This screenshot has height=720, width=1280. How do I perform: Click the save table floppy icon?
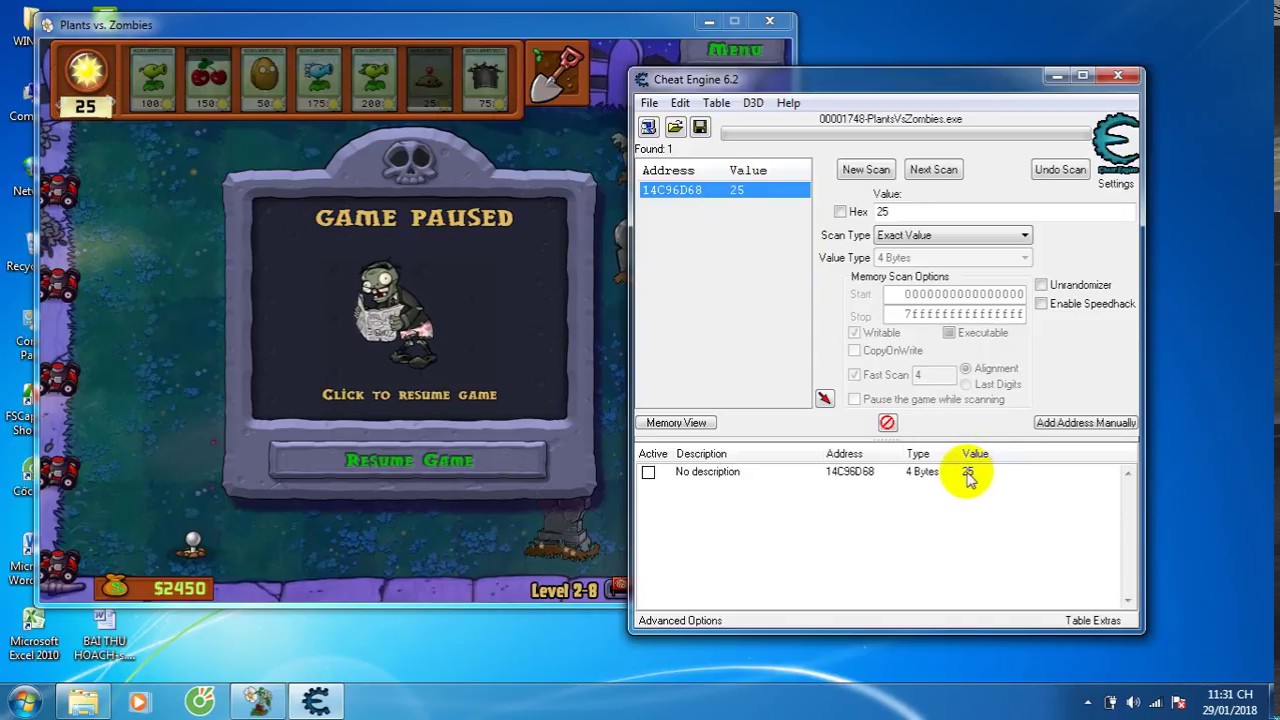pyautogui.click(x=700, y=127)
